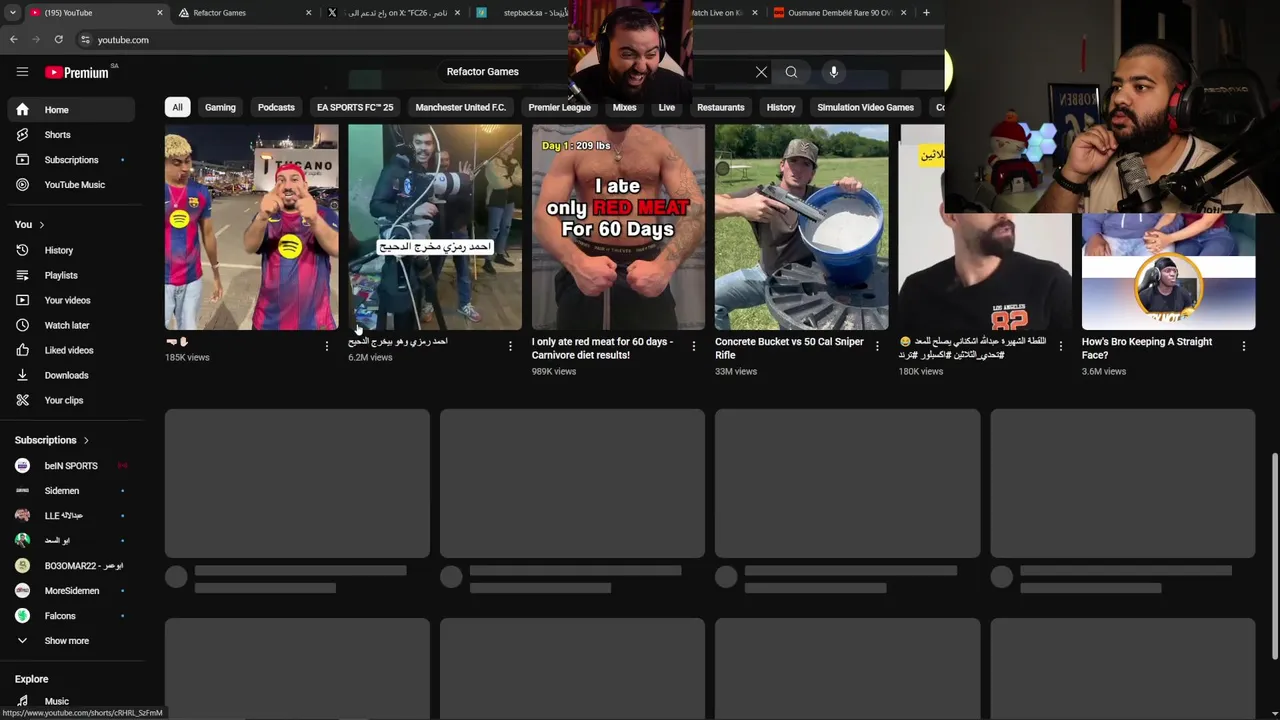Switch to the Refactor Games browser tab
Viewport: 1280px width, 720px height.
coord(243,13)
